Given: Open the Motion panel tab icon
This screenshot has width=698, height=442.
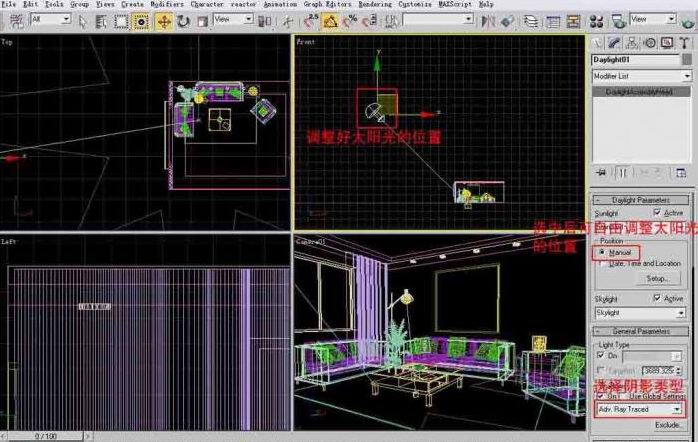Looking at the screenshot, I should [650, 43].
